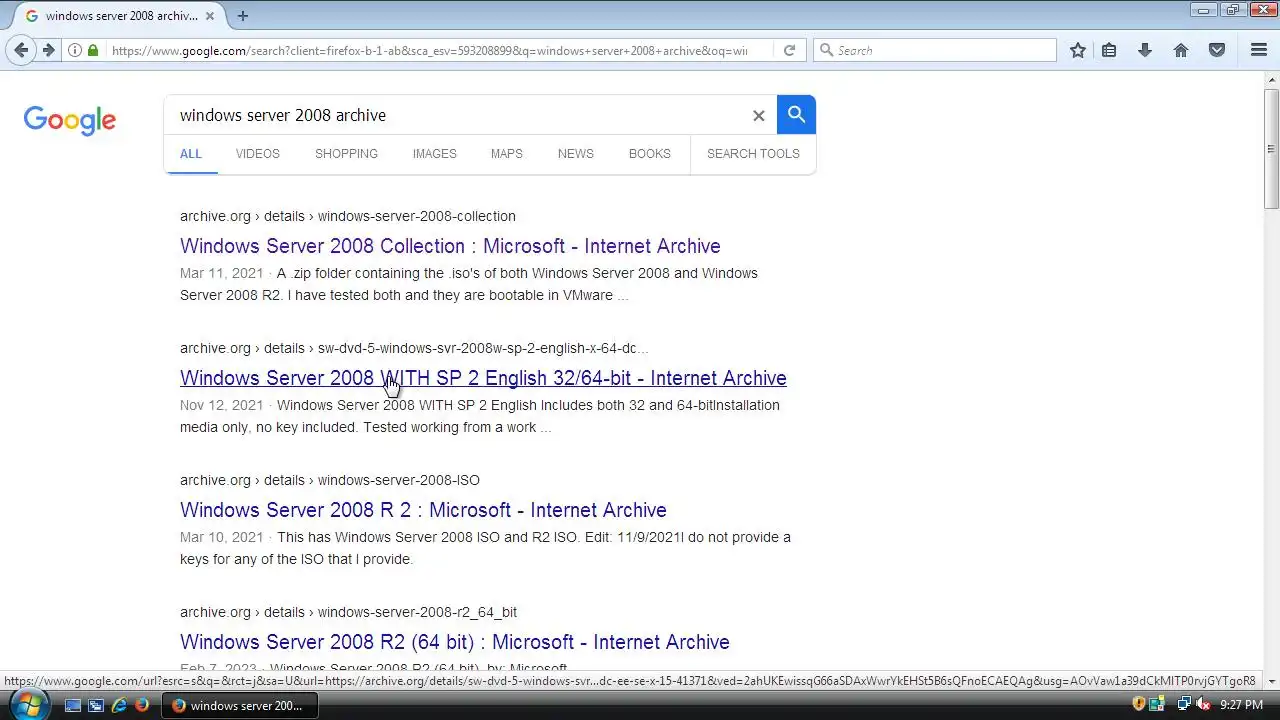
Task: Open Windows Server 2008 R2 (64 bit) link
Action: pos(455,642)
